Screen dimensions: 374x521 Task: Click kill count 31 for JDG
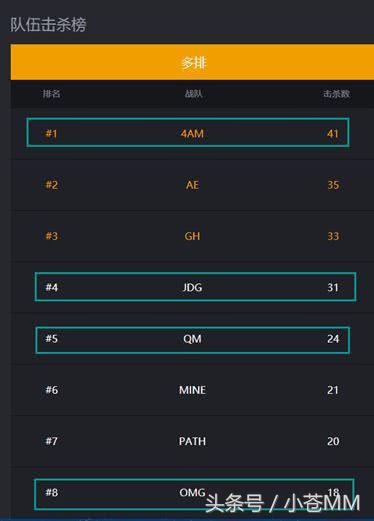point(333,287)
